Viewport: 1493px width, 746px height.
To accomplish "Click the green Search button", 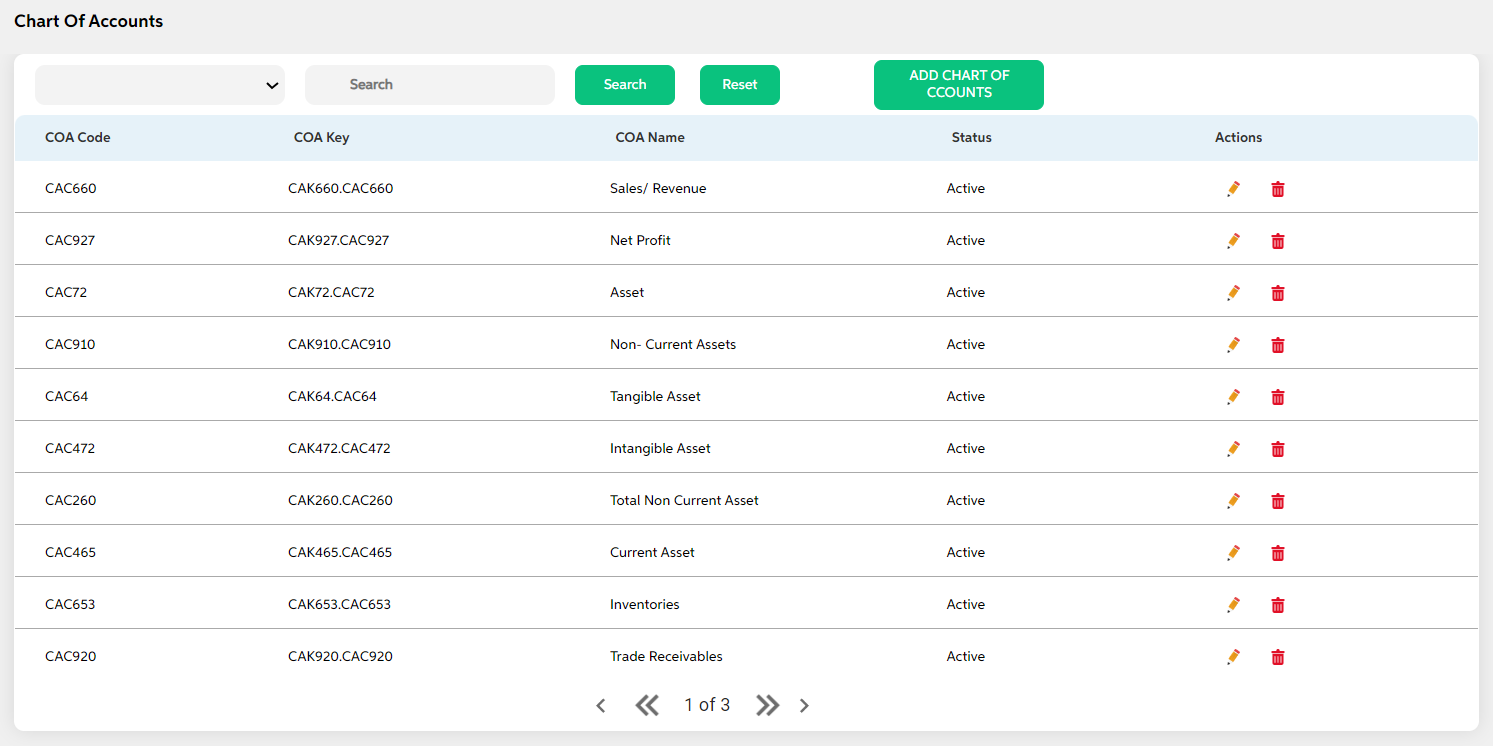I will (625, 85).
